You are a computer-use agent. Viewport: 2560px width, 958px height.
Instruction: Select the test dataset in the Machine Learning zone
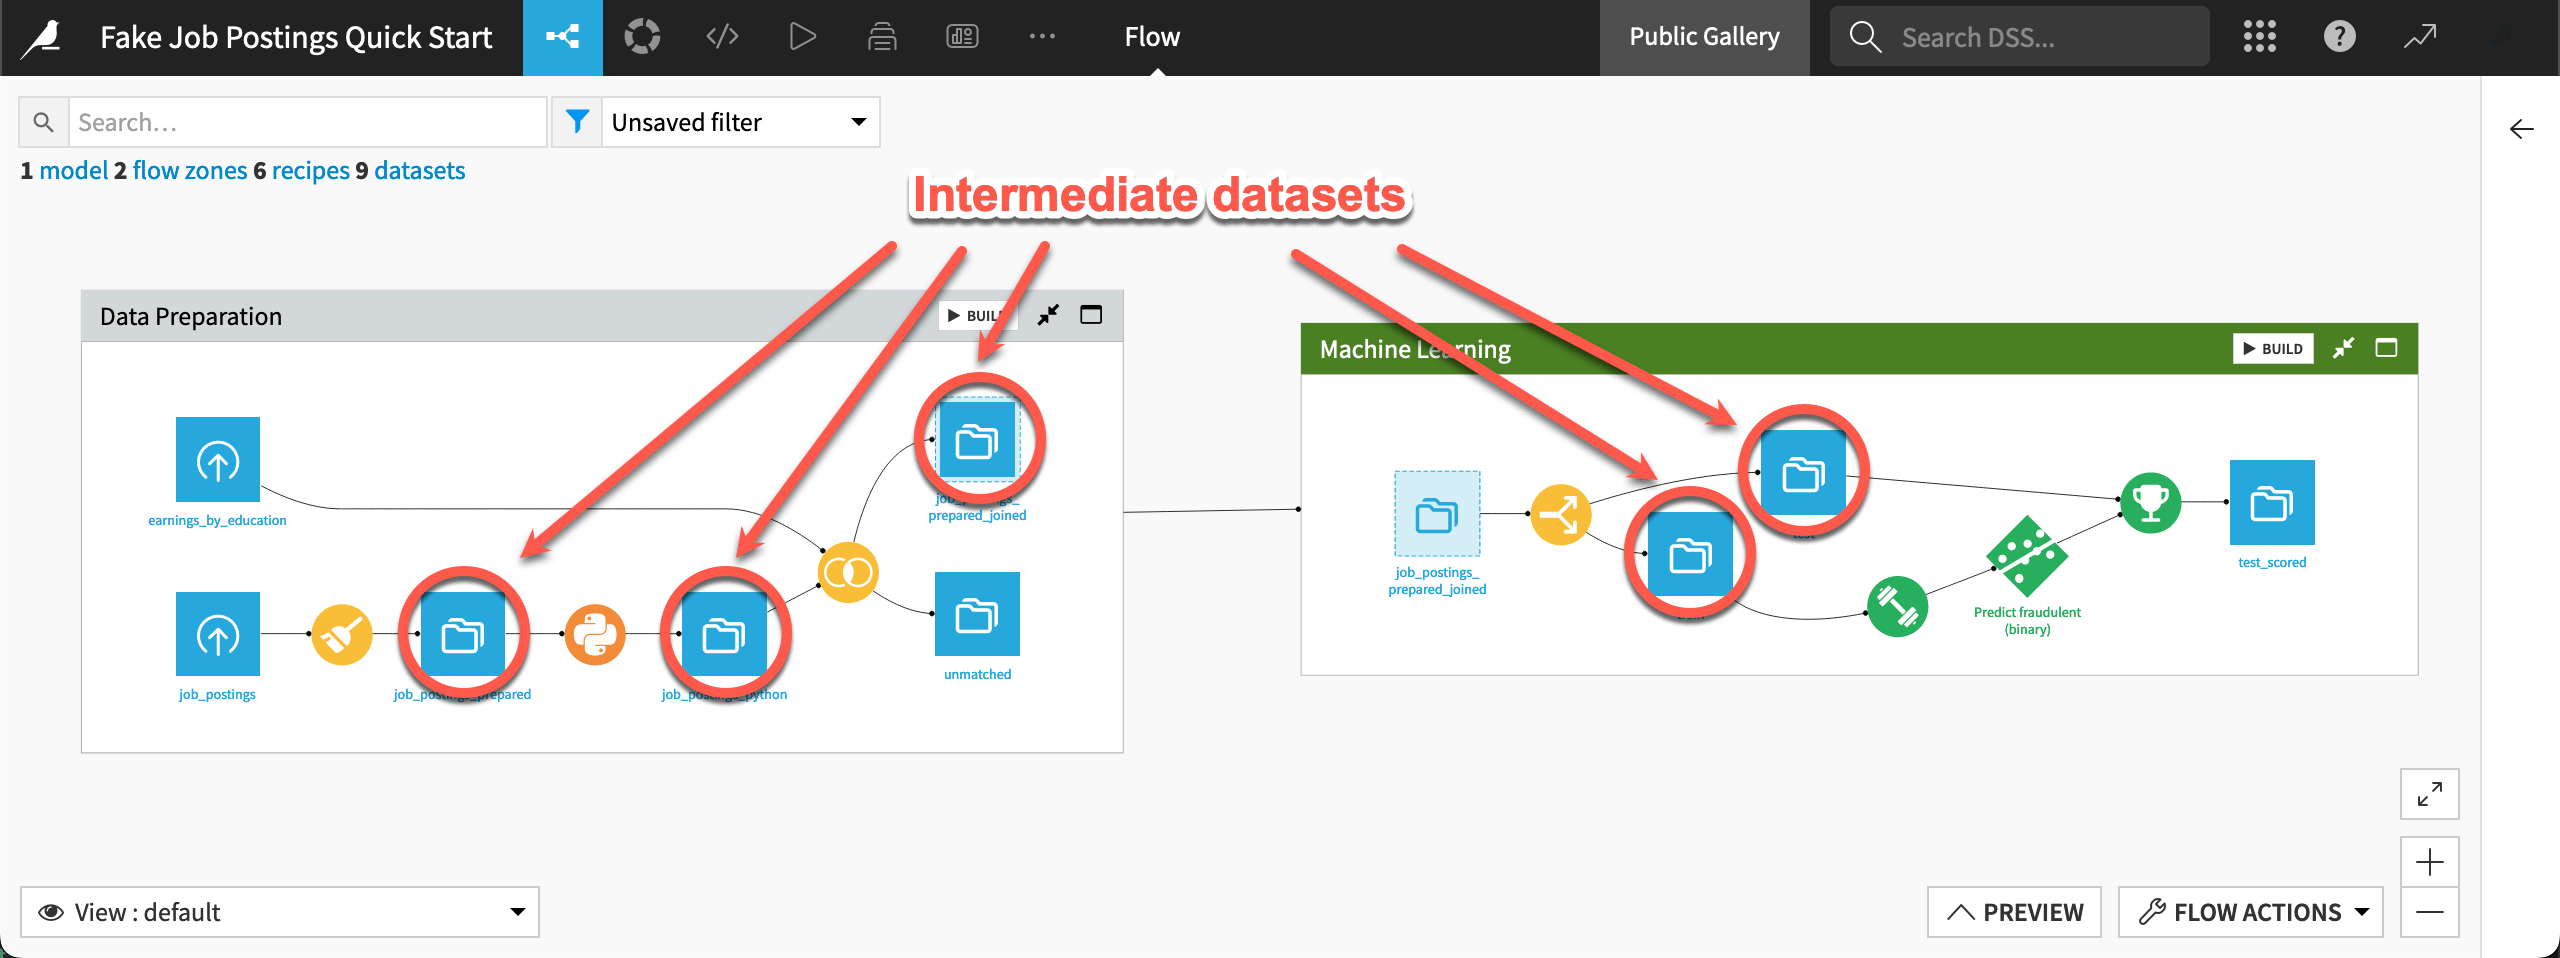coord(1803,473)
